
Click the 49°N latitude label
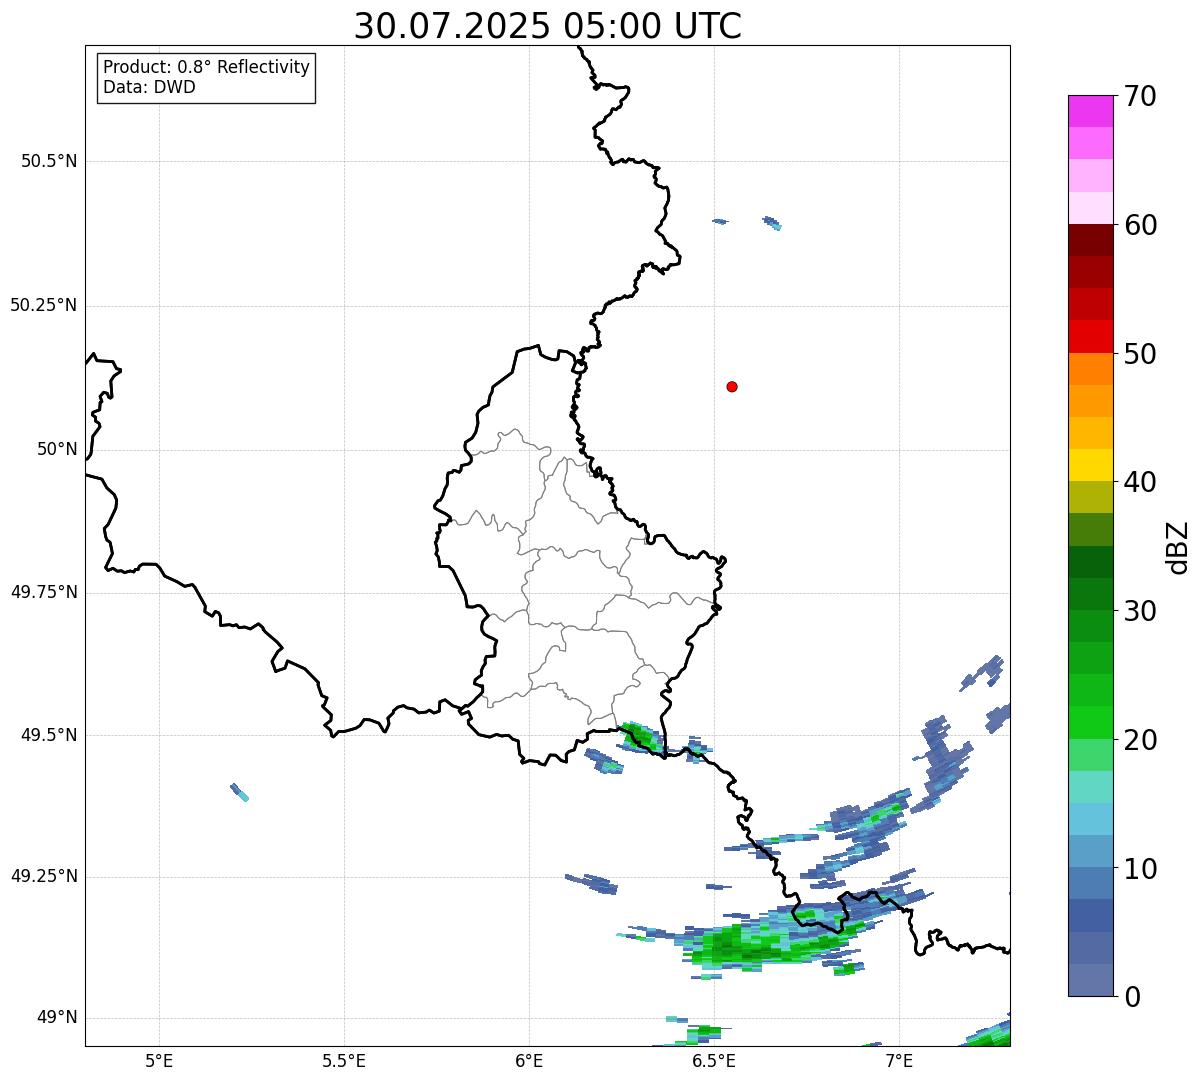58,1017
